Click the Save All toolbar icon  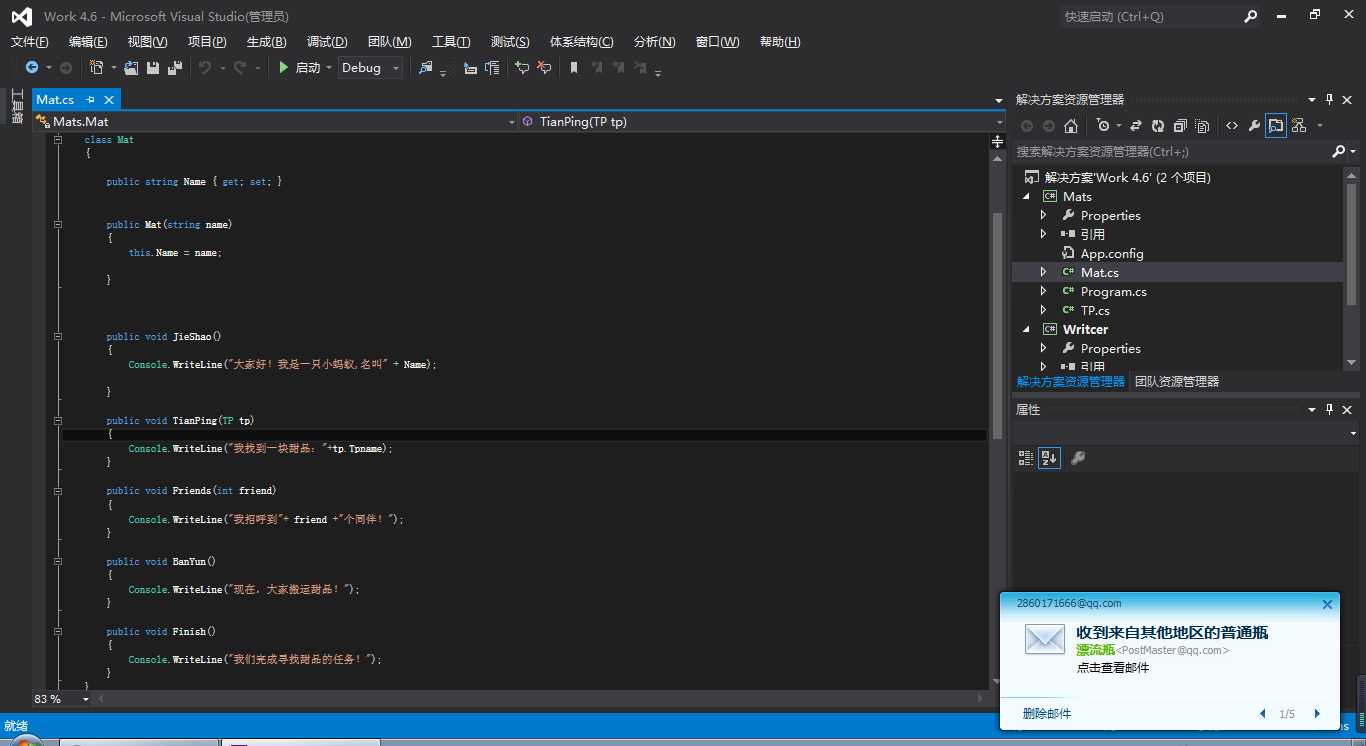(x=175, y=67)
